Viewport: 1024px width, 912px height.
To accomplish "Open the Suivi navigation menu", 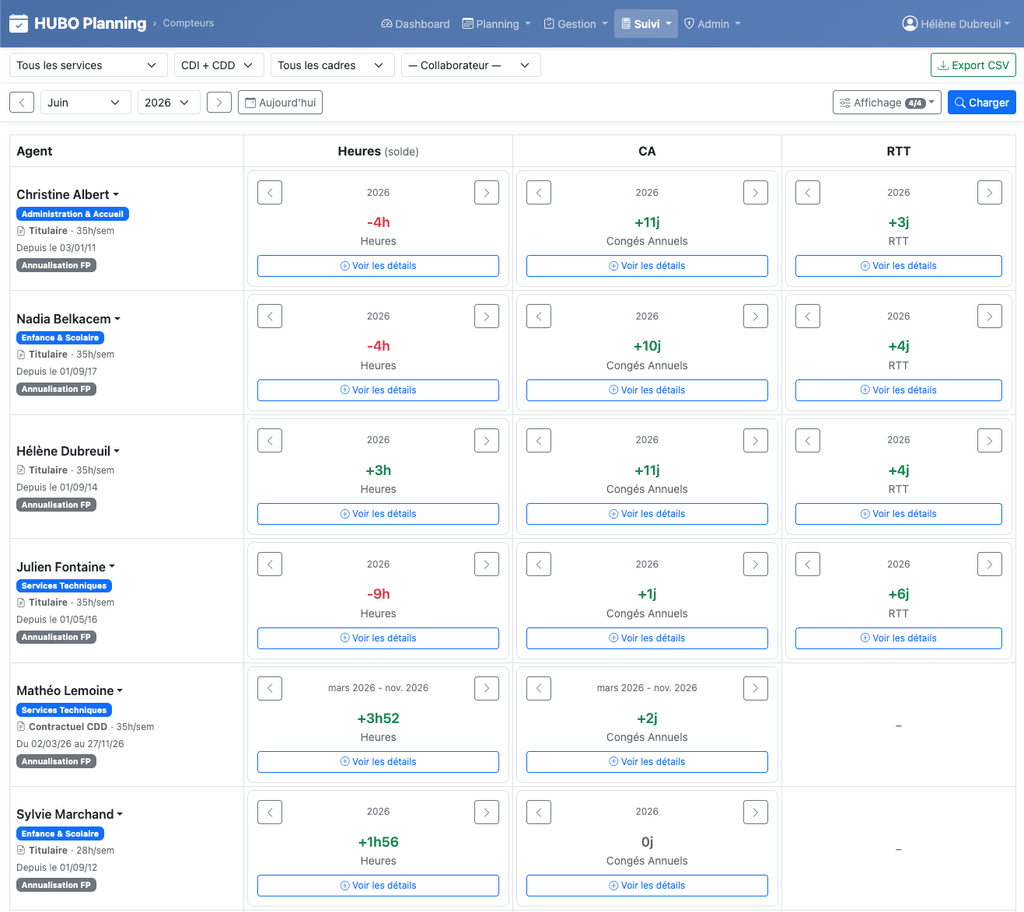I will 646,24.
